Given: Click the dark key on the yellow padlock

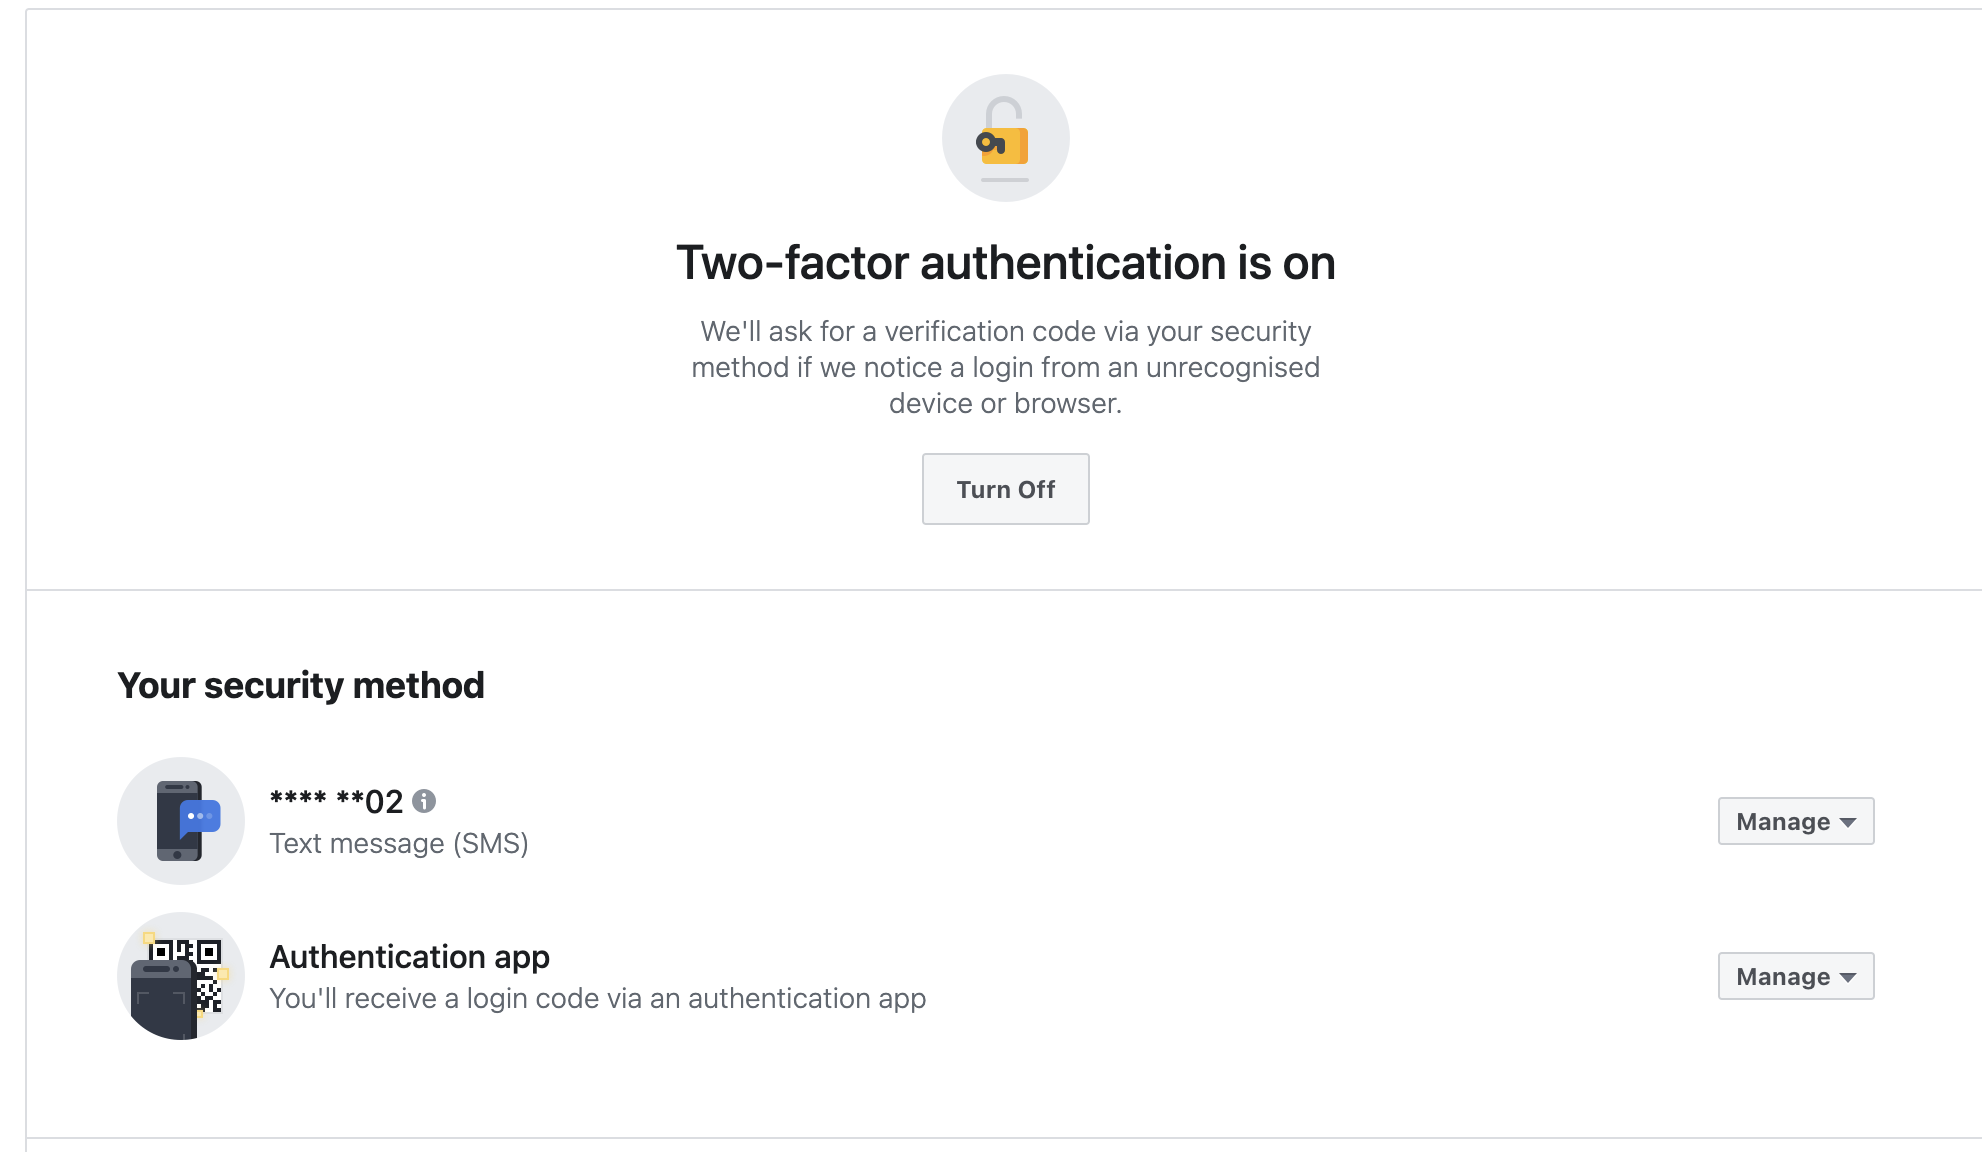Looking at the screenshot, I should tap(990, 144).
